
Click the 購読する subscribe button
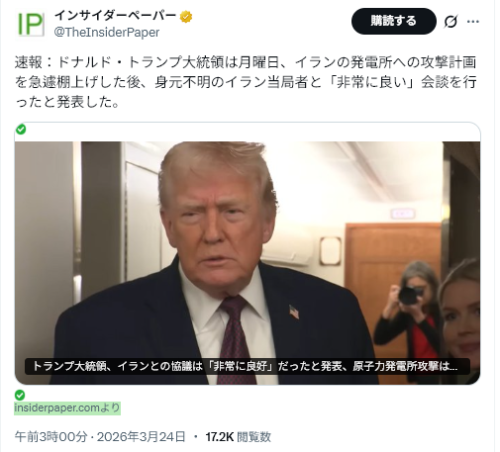click(394, 21)
